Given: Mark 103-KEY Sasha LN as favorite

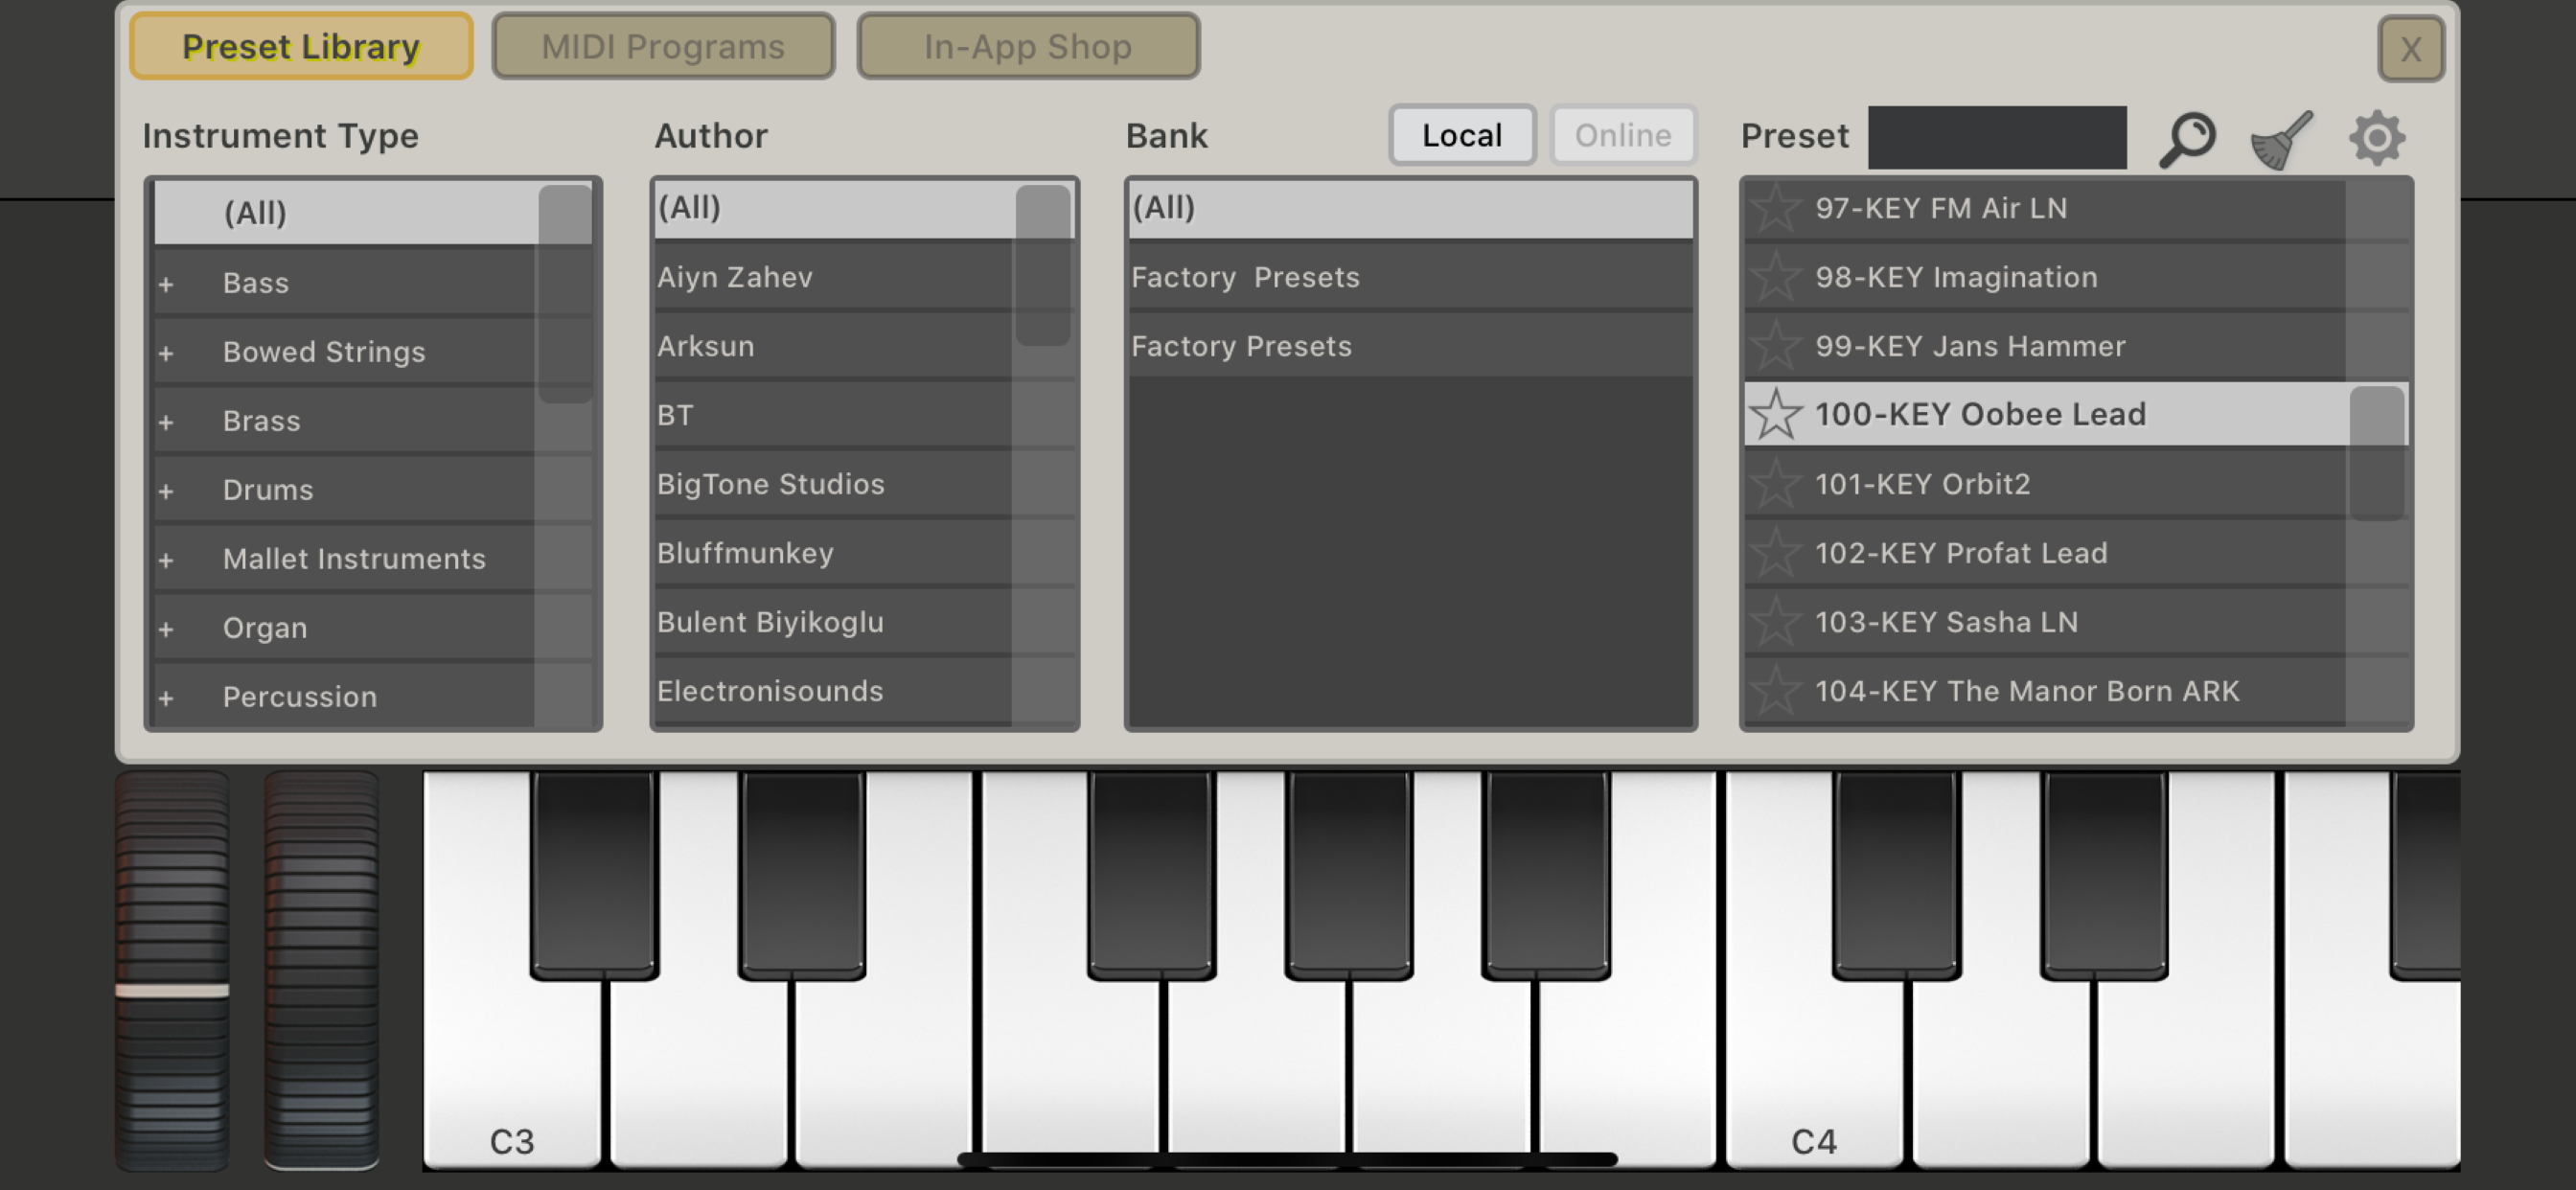Looking at the screenshot, I should point(1776,622).
